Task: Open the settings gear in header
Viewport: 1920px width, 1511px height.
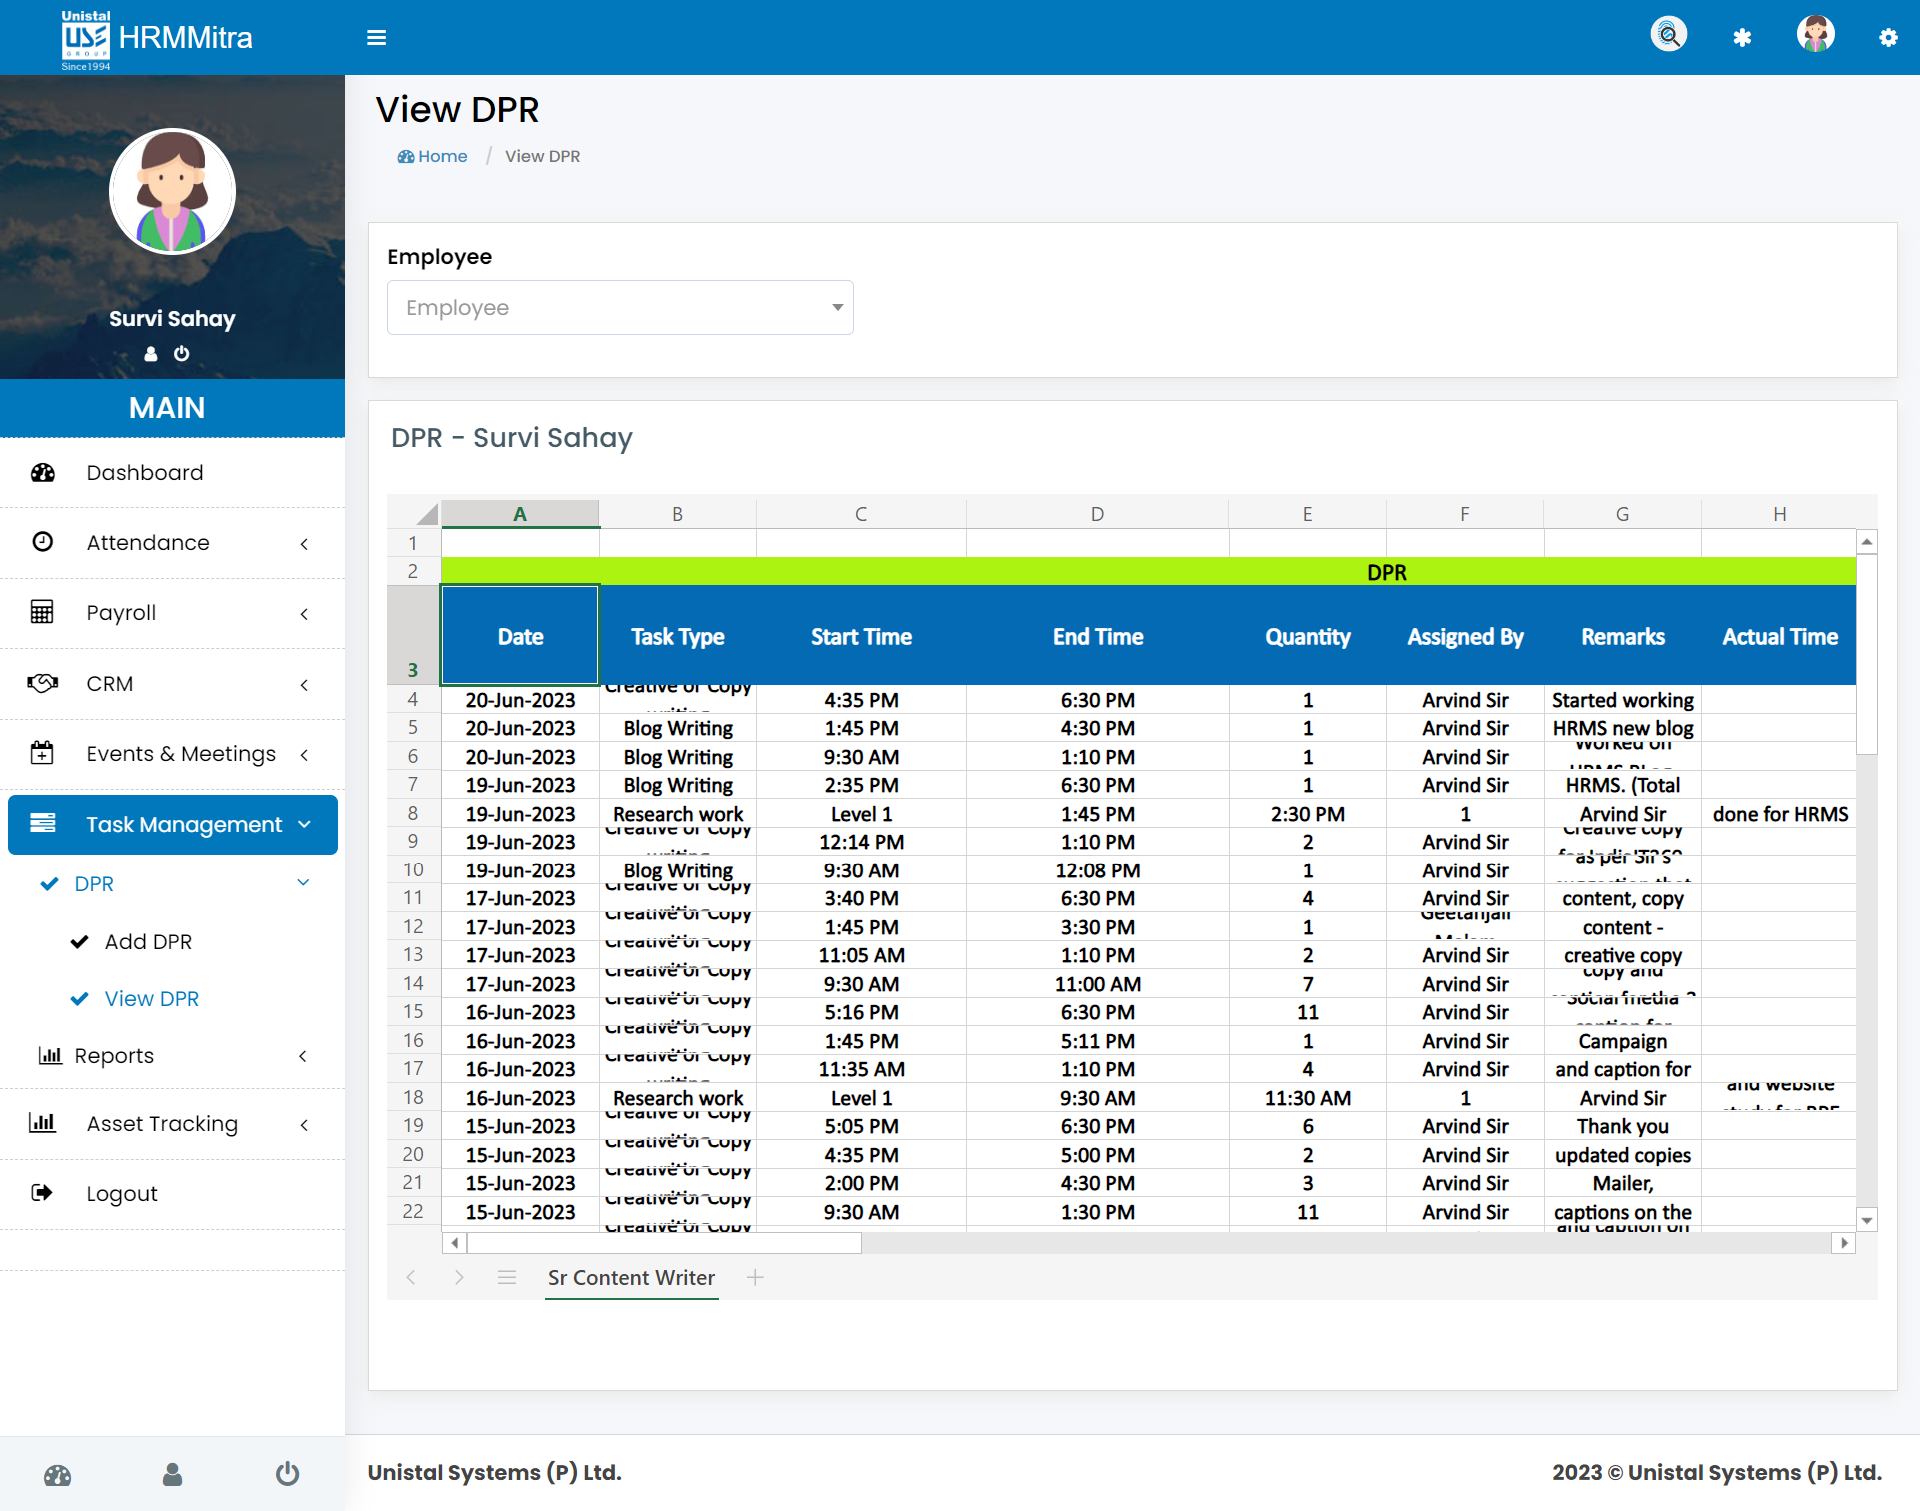Action: pyautogui.click(x=1888, y=38)
